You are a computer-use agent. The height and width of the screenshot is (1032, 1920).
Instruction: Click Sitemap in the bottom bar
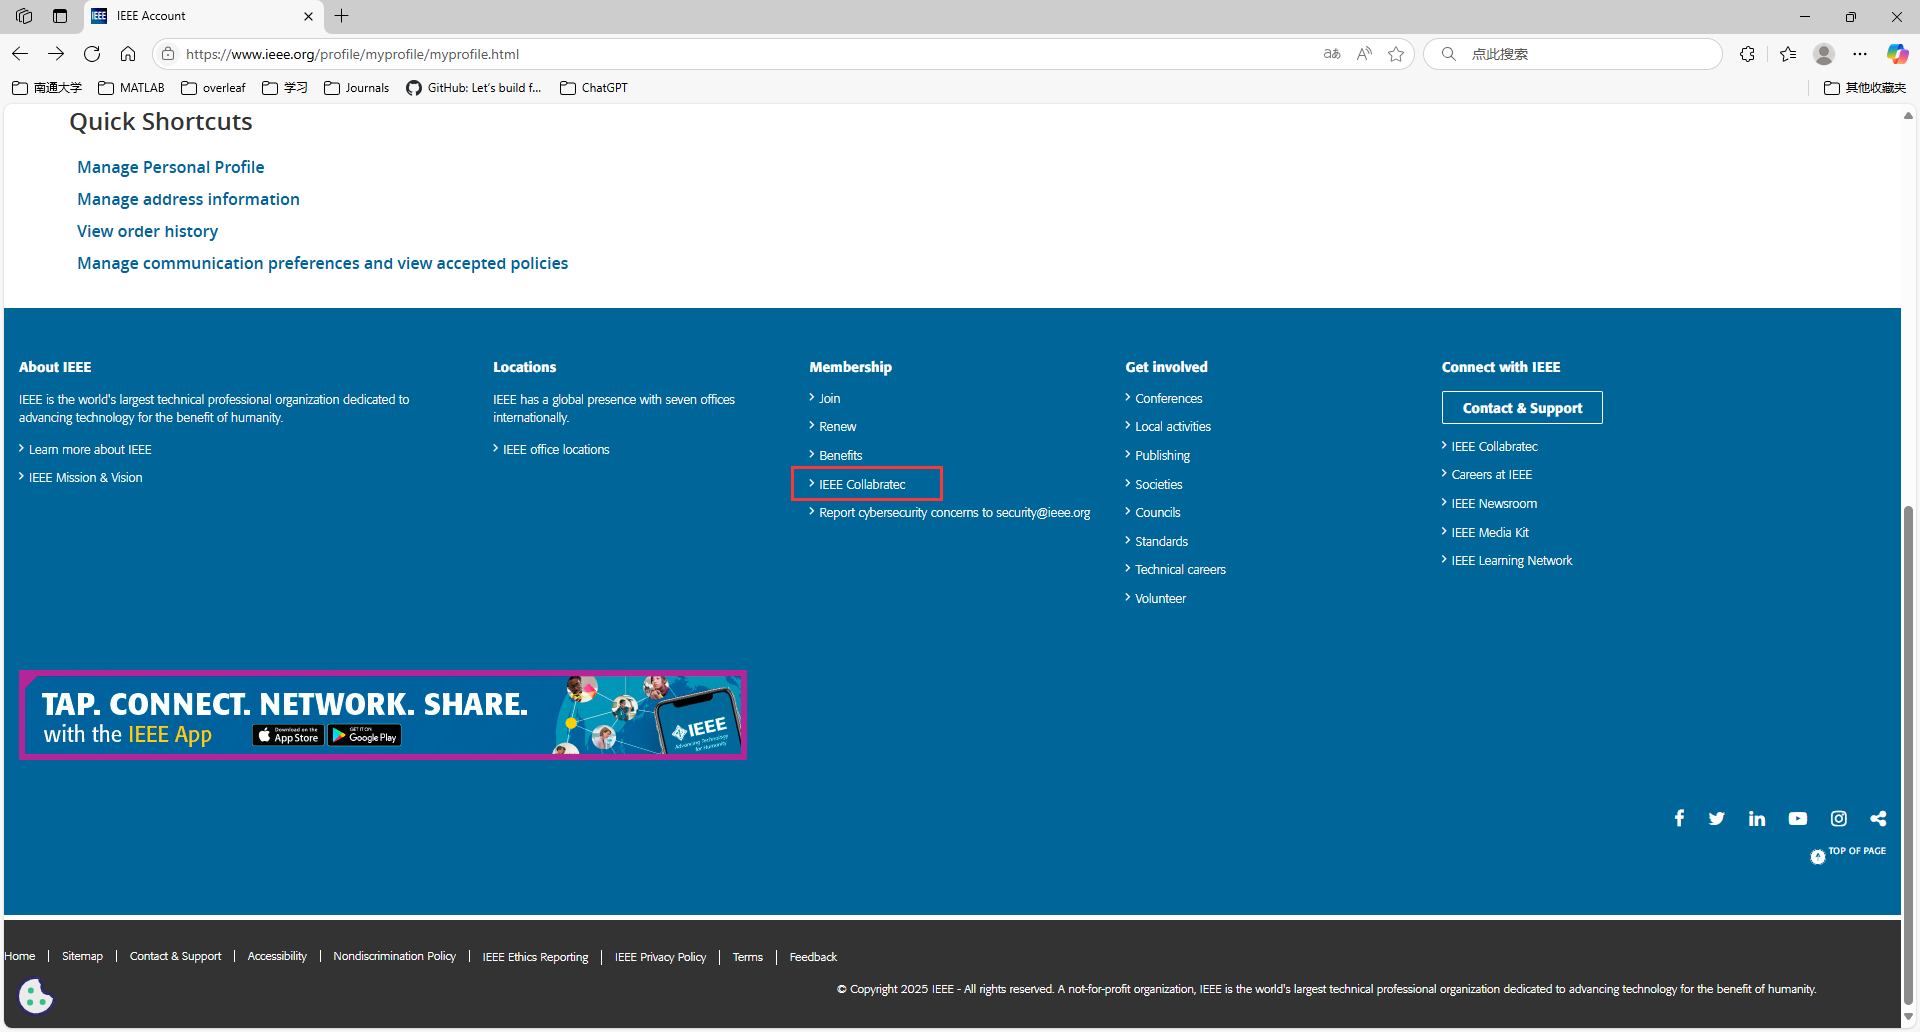[82, 956]
